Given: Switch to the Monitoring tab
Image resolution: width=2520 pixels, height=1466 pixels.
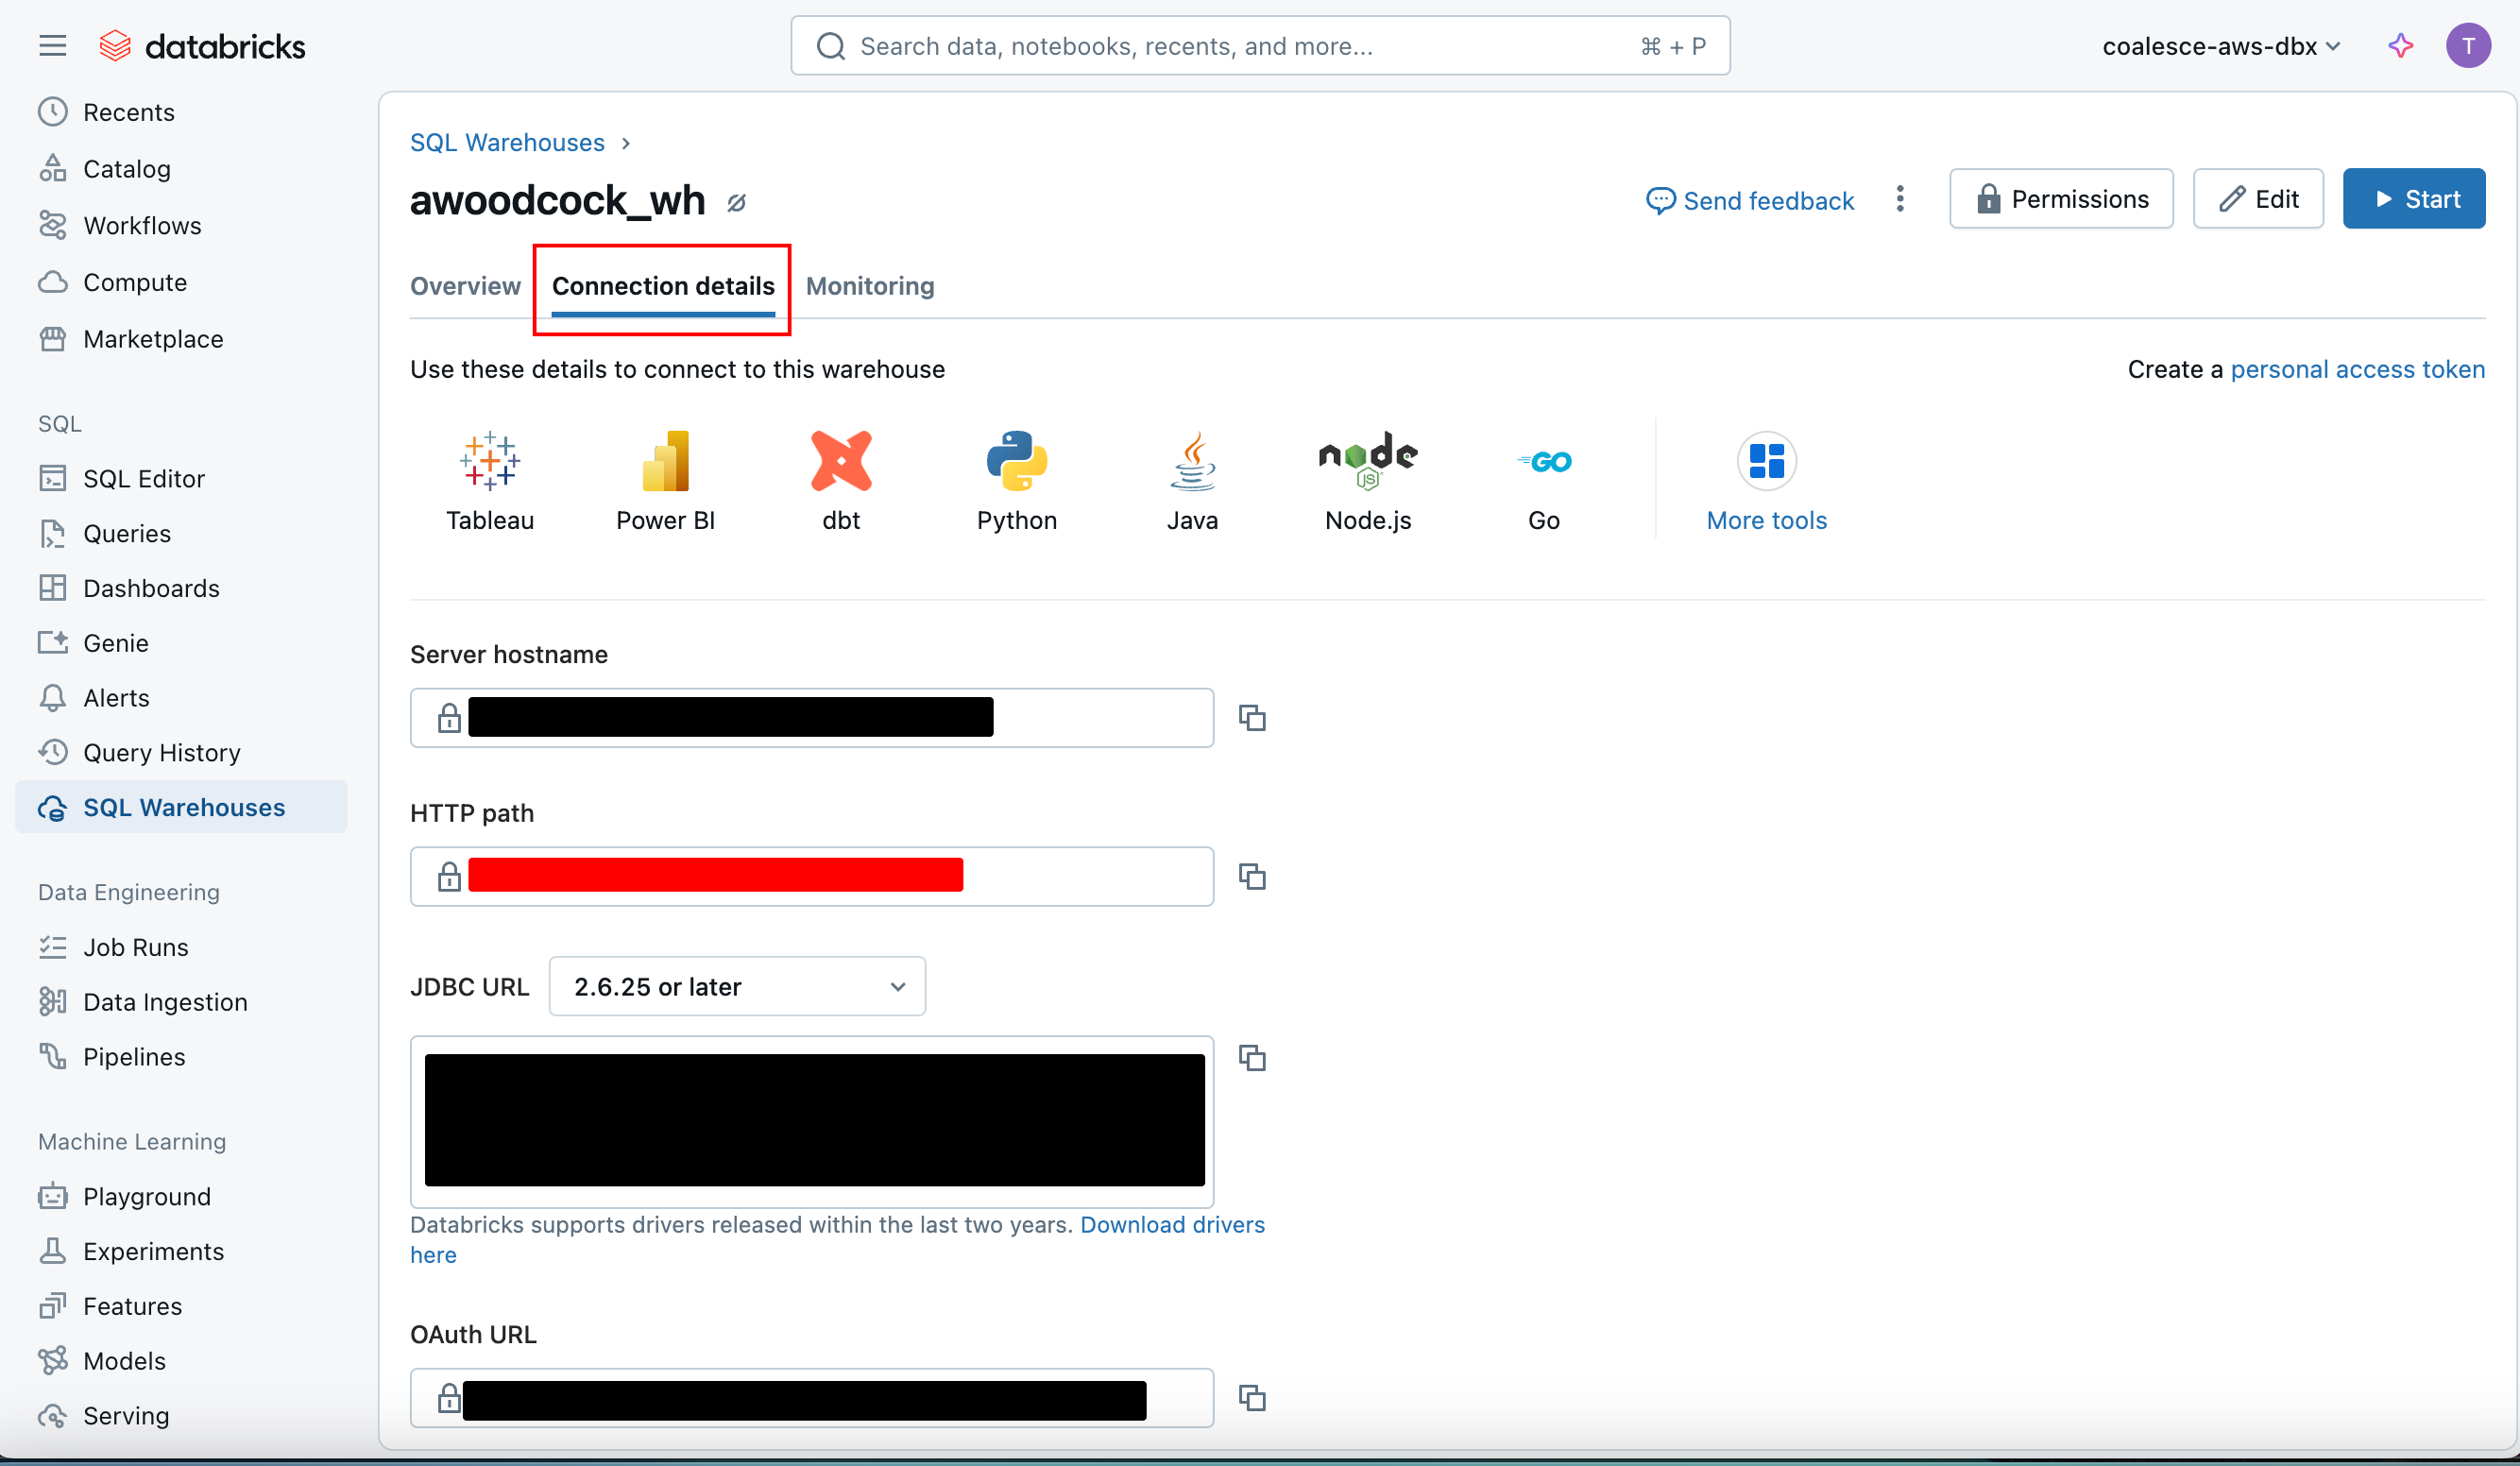Looking at the screenshot, I should (x=870, y=286).
